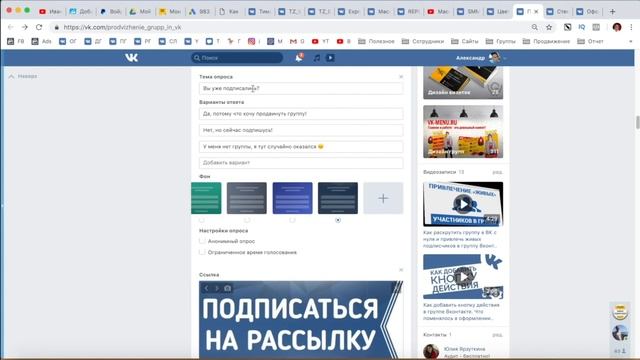Switch to the PayPal Войти tab
640x360 pixels.
click(111, 11)
